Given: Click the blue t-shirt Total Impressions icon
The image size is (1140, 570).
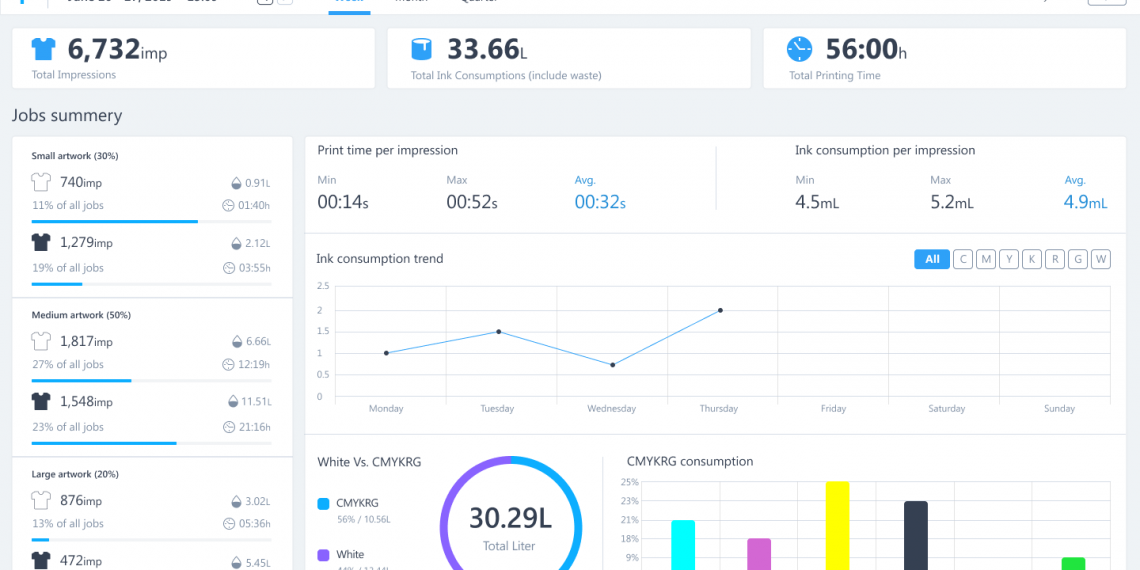Looking at the screenshot, I should click(x=44, y=49).
